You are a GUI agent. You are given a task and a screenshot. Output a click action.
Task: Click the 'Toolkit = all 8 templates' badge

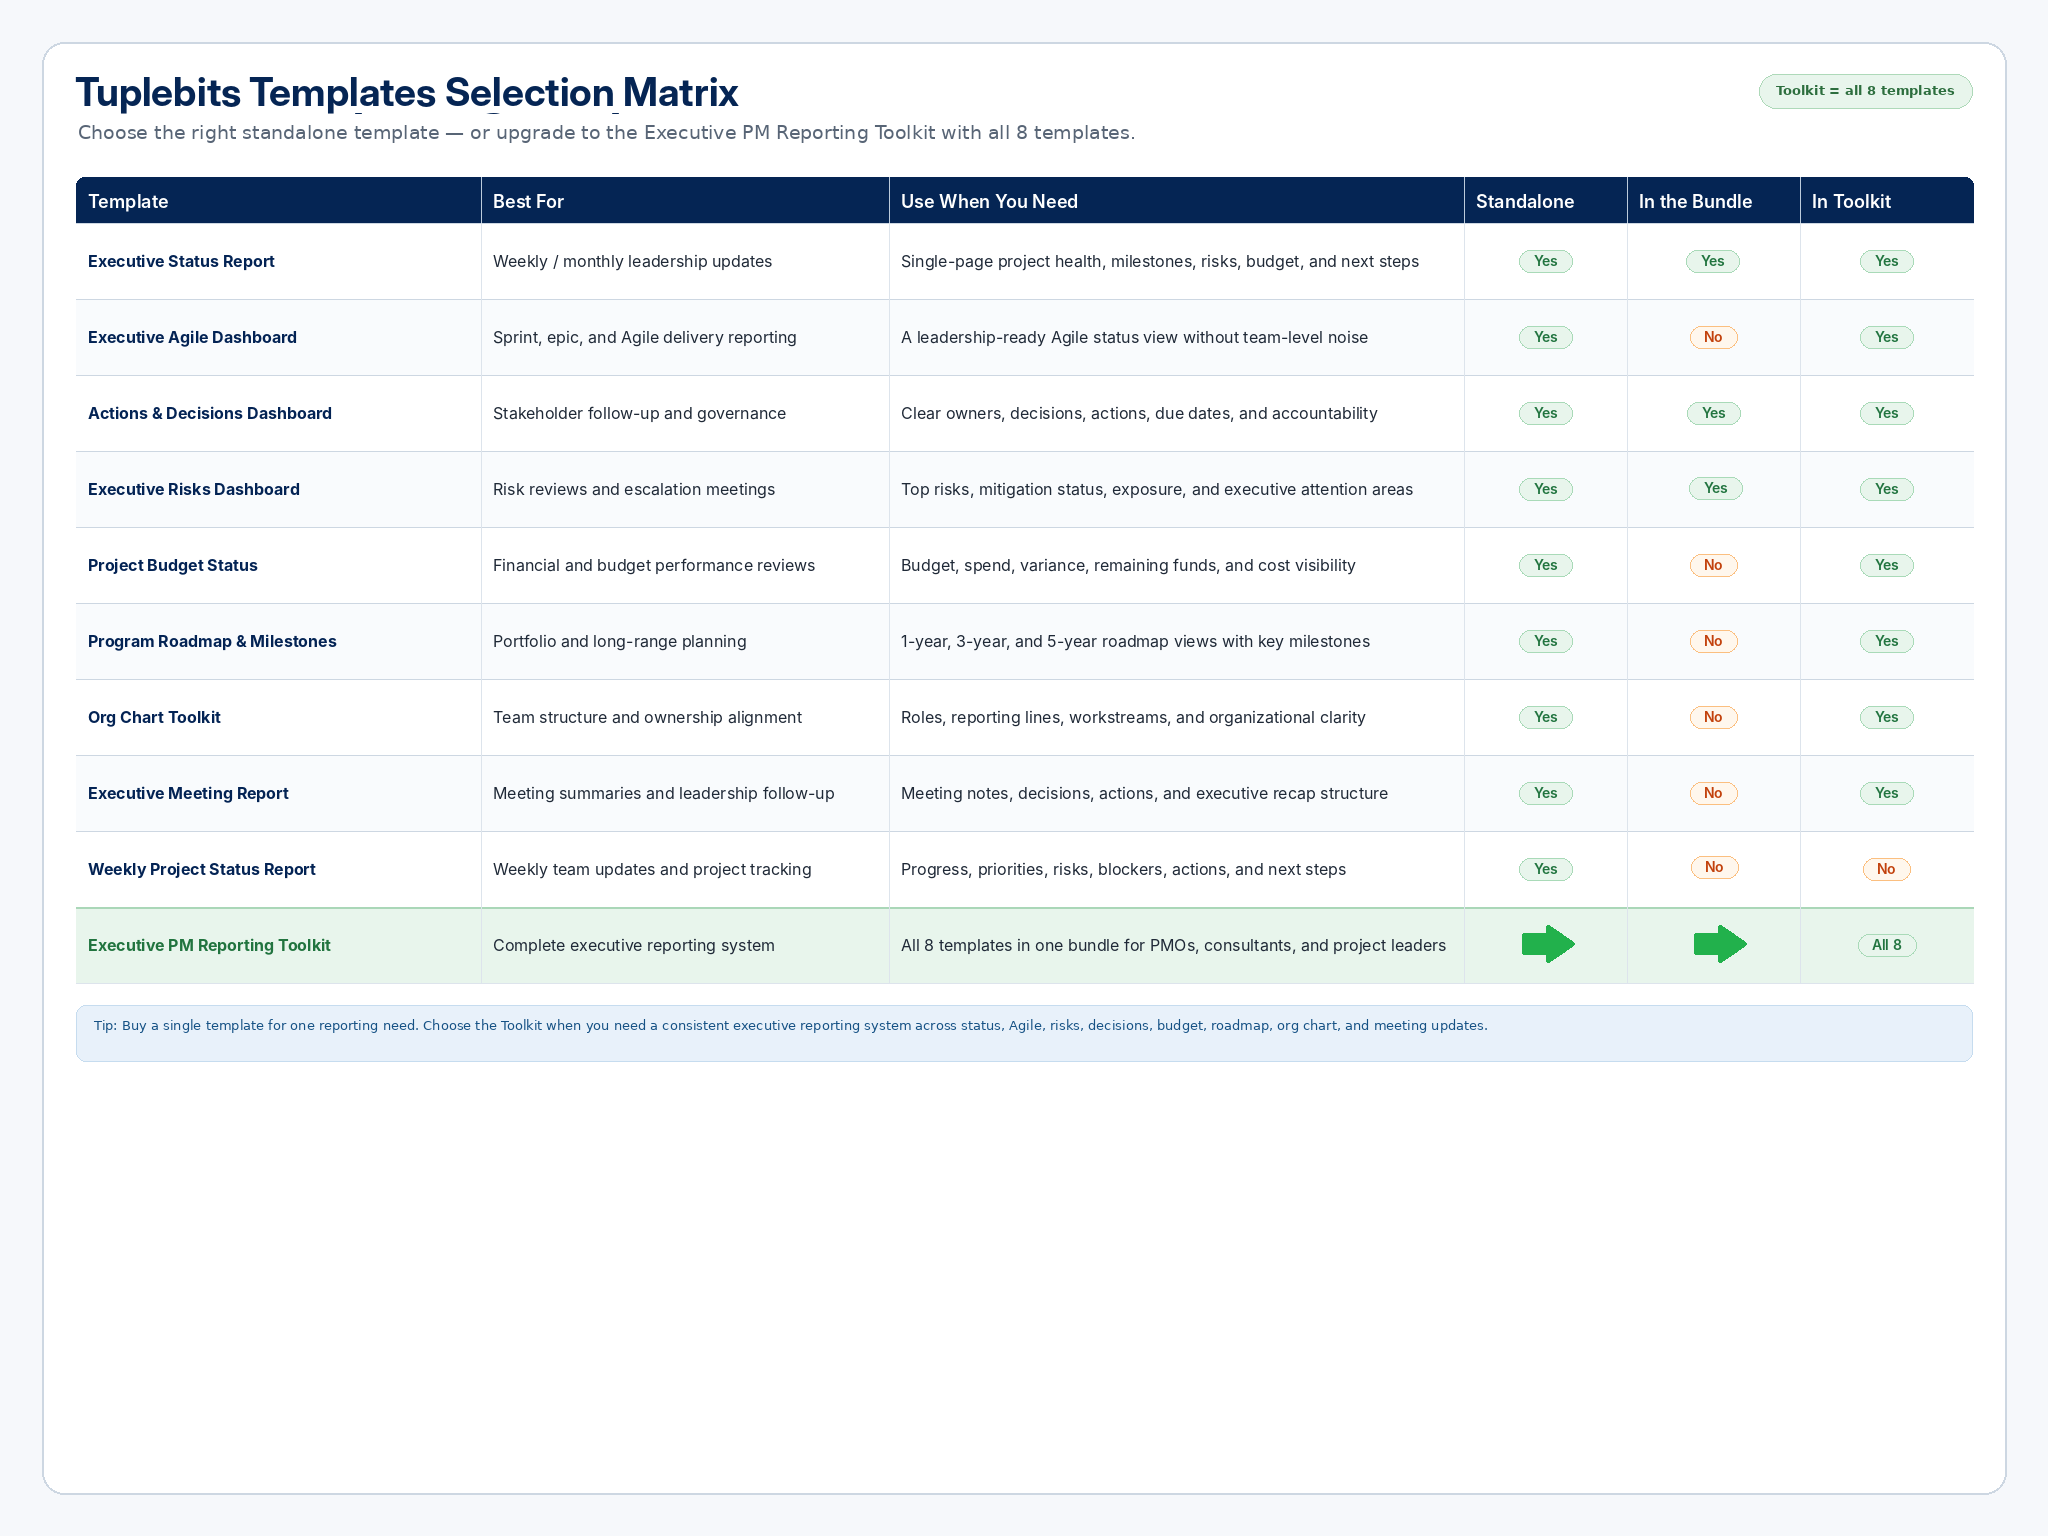pyautogui.click(x=1865, y=91)
